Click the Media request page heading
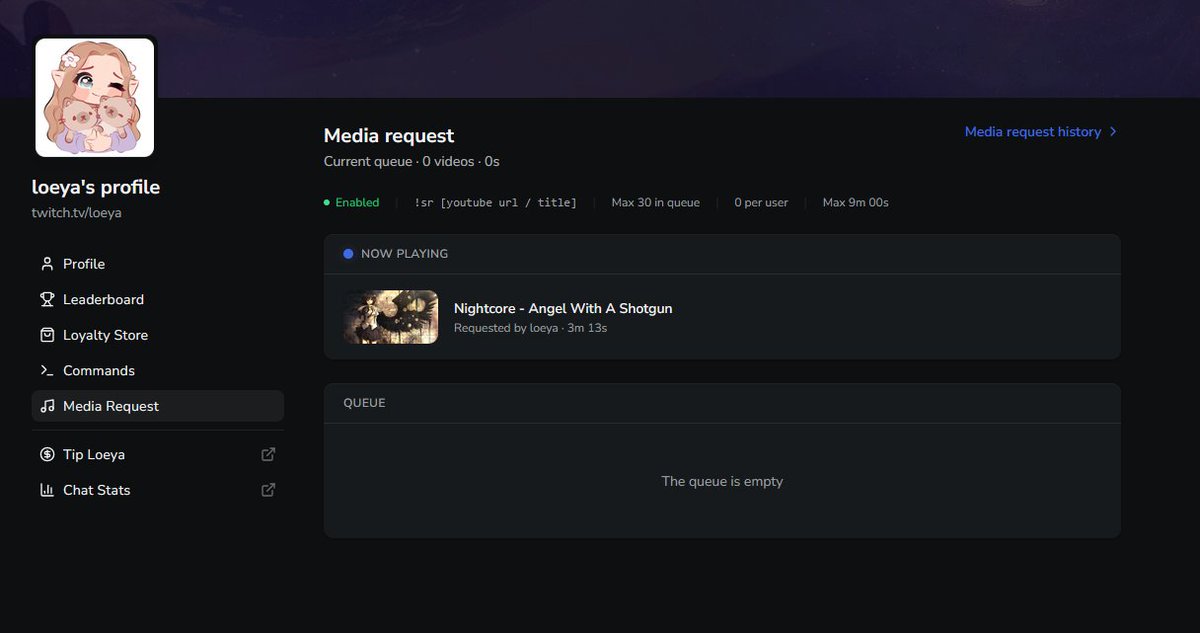The image size is (1200, 633). click(389, 135)
